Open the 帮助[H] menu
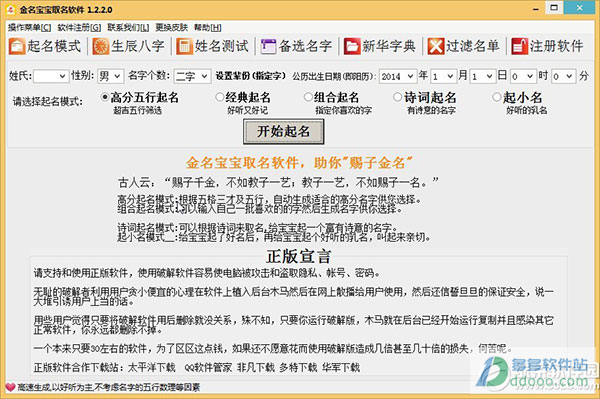This screenshot has width=600, height=399. click(208, 28)
